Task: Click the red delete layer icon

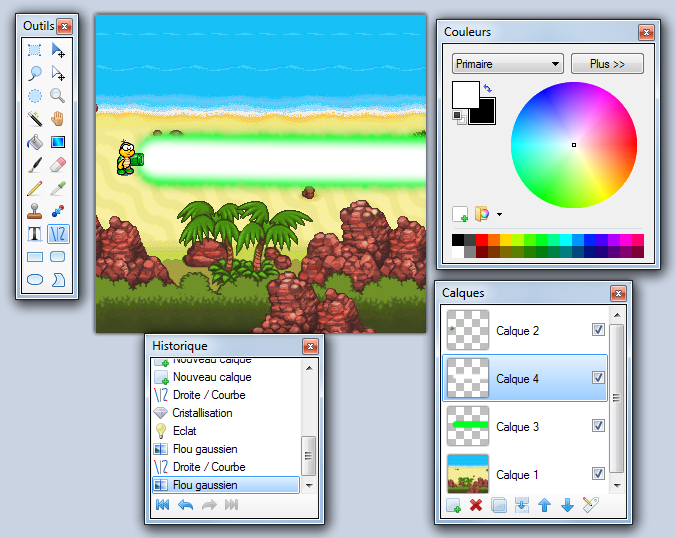Action: click(476, 506)
